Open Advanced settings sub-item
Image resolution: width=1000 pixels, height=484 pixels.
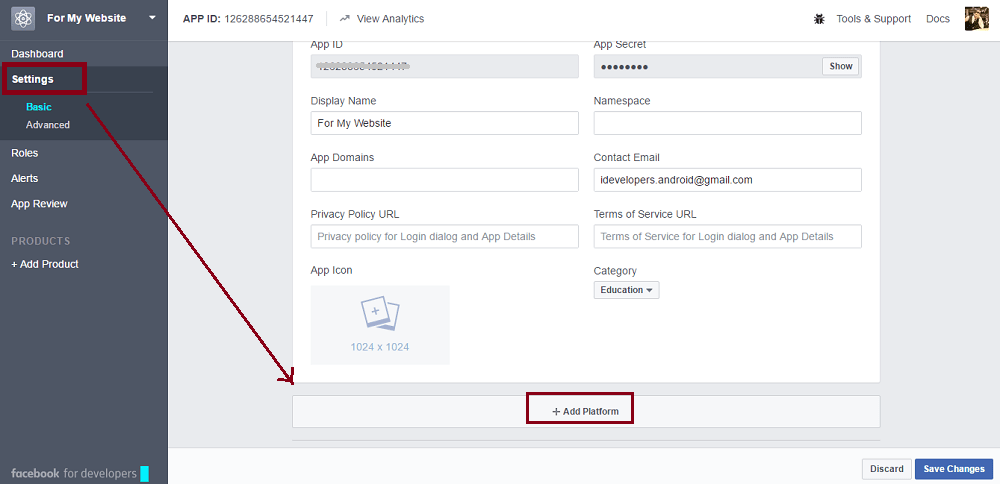pyautogui.click(x=48, y=125)
